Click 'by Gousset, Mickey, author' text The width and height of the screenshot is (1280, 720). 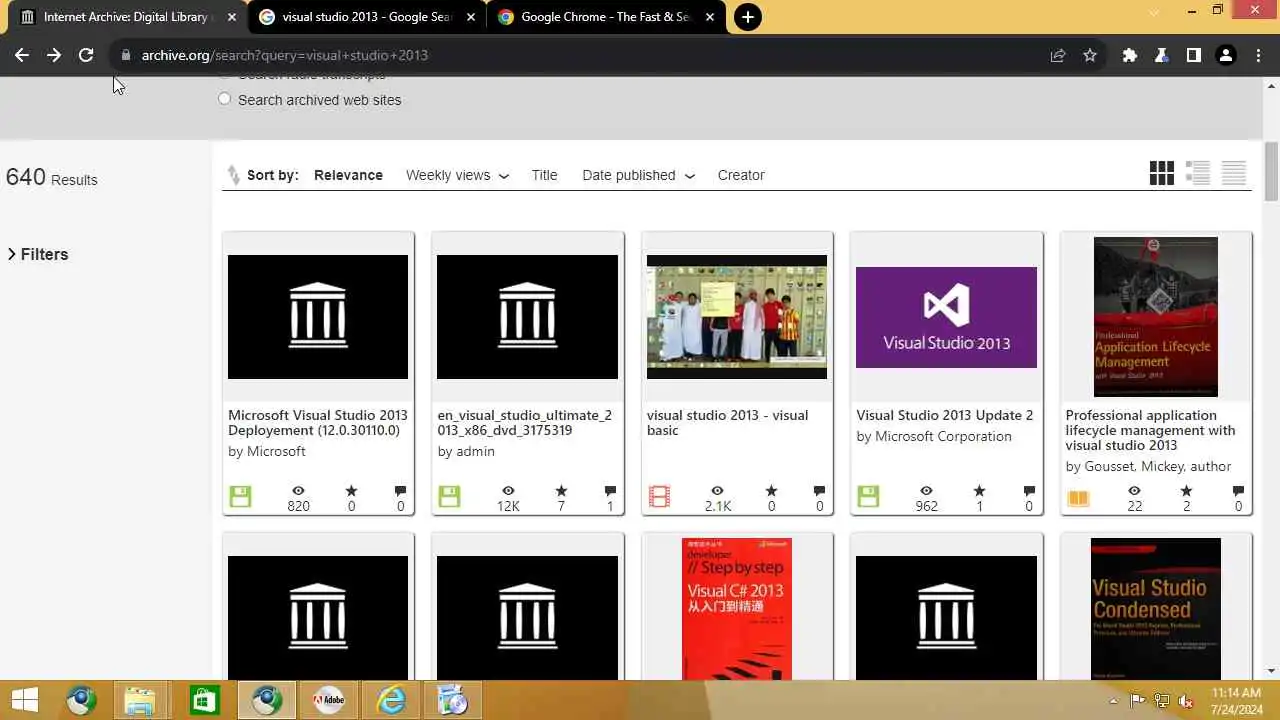click(x=1148, y=466)
